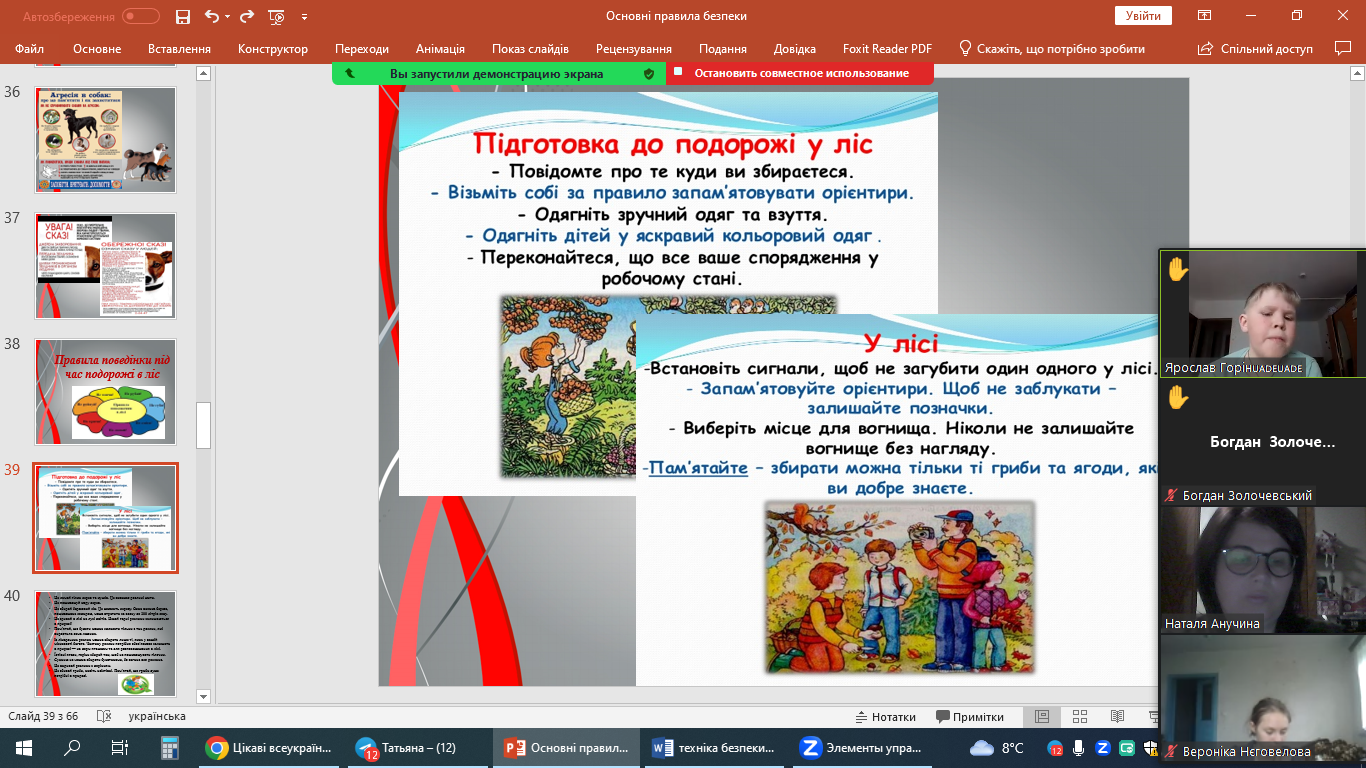Select slide 36 thumbnail about dog aggression

pos(105,140)
